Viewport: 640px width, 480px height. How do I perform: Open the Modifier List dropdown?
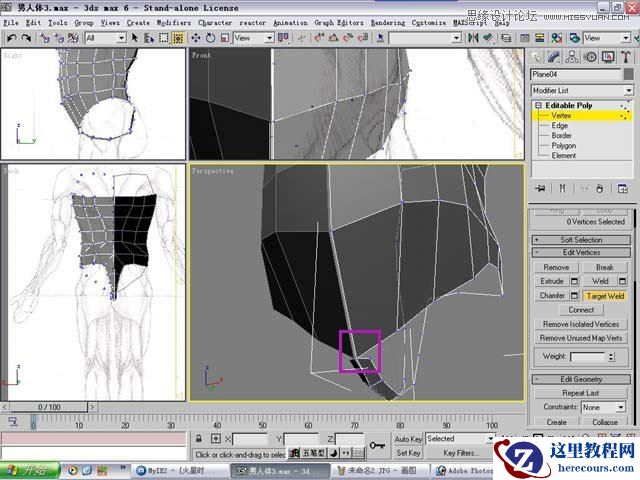coord(582,90)
